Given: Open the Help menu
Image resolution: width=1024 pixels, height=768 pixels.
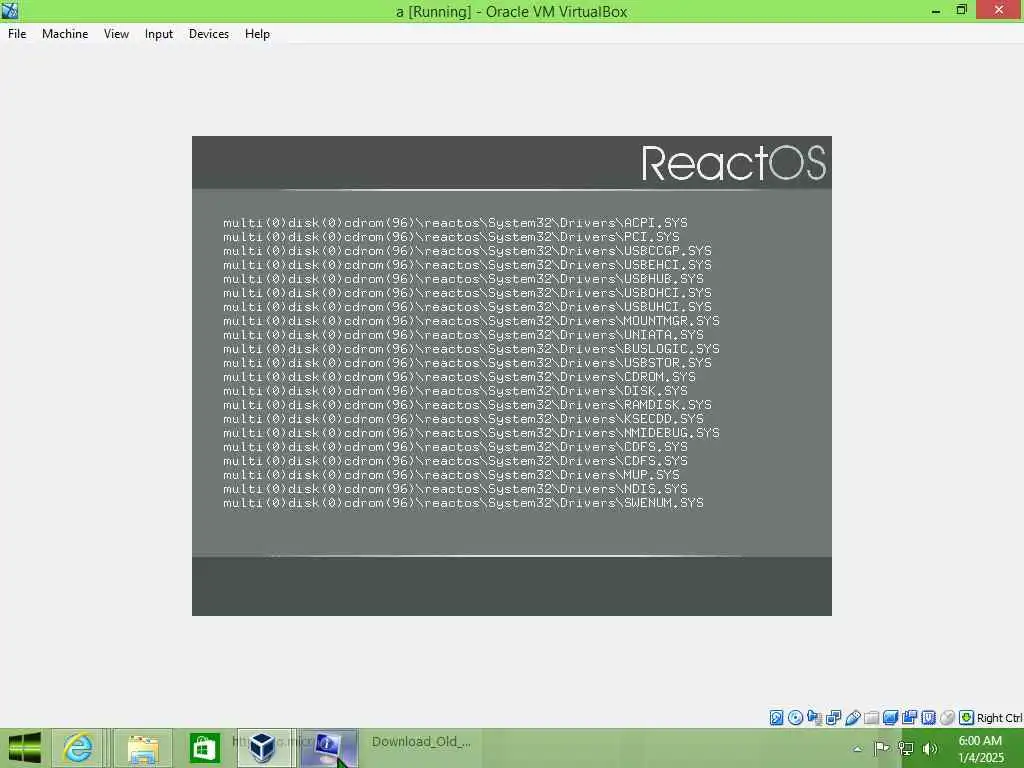Looking at the screenshot, I should click(257, 34).
